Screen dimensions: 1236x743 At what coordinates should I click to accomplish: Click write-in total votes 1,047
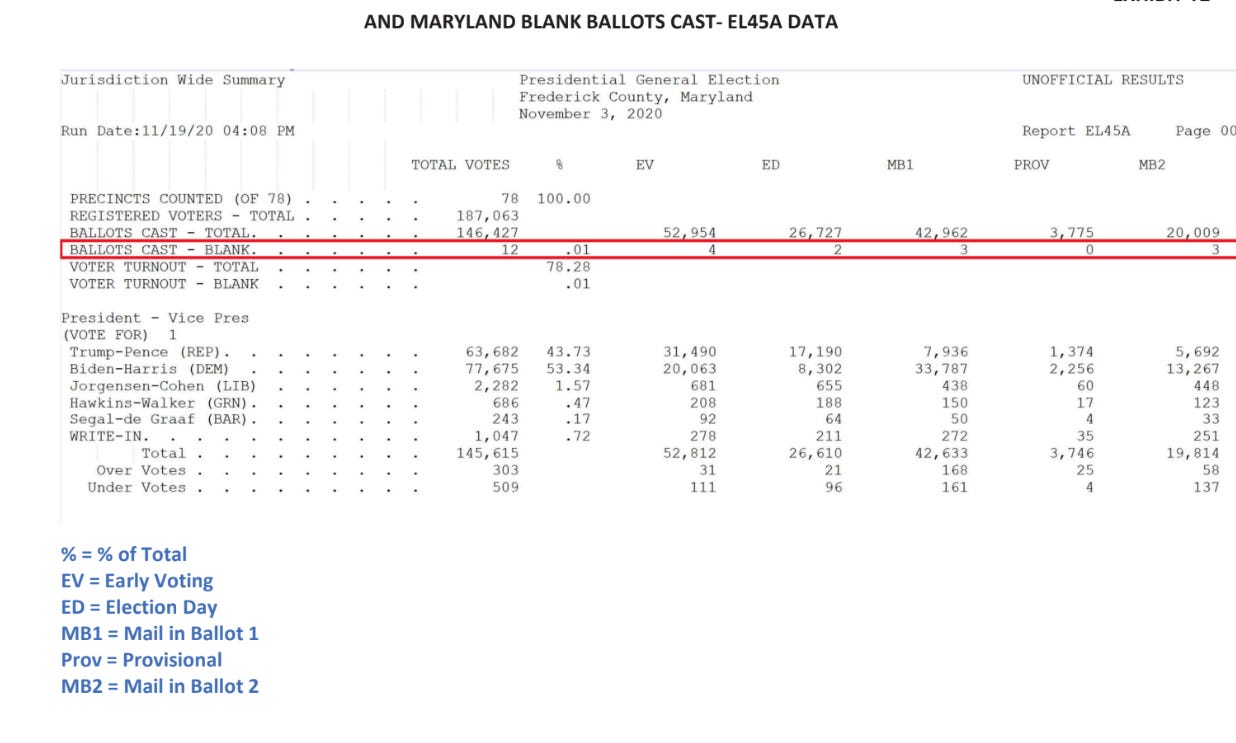(497, 437)
